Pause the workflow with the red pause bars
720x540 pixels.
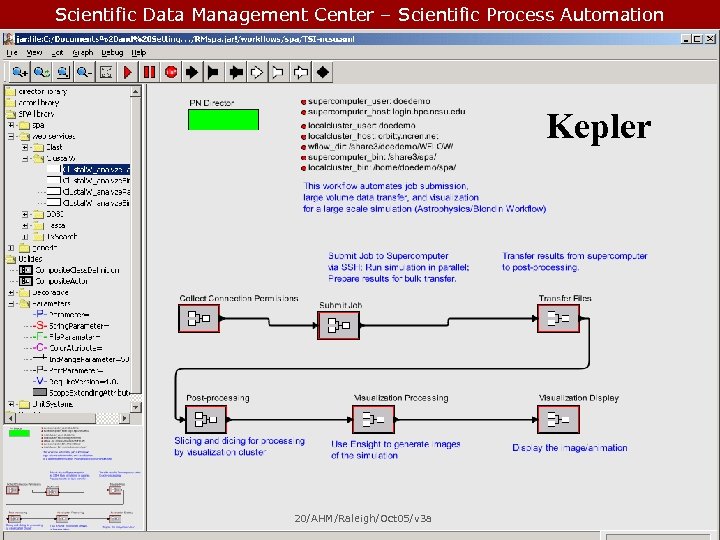click(149, 72)
